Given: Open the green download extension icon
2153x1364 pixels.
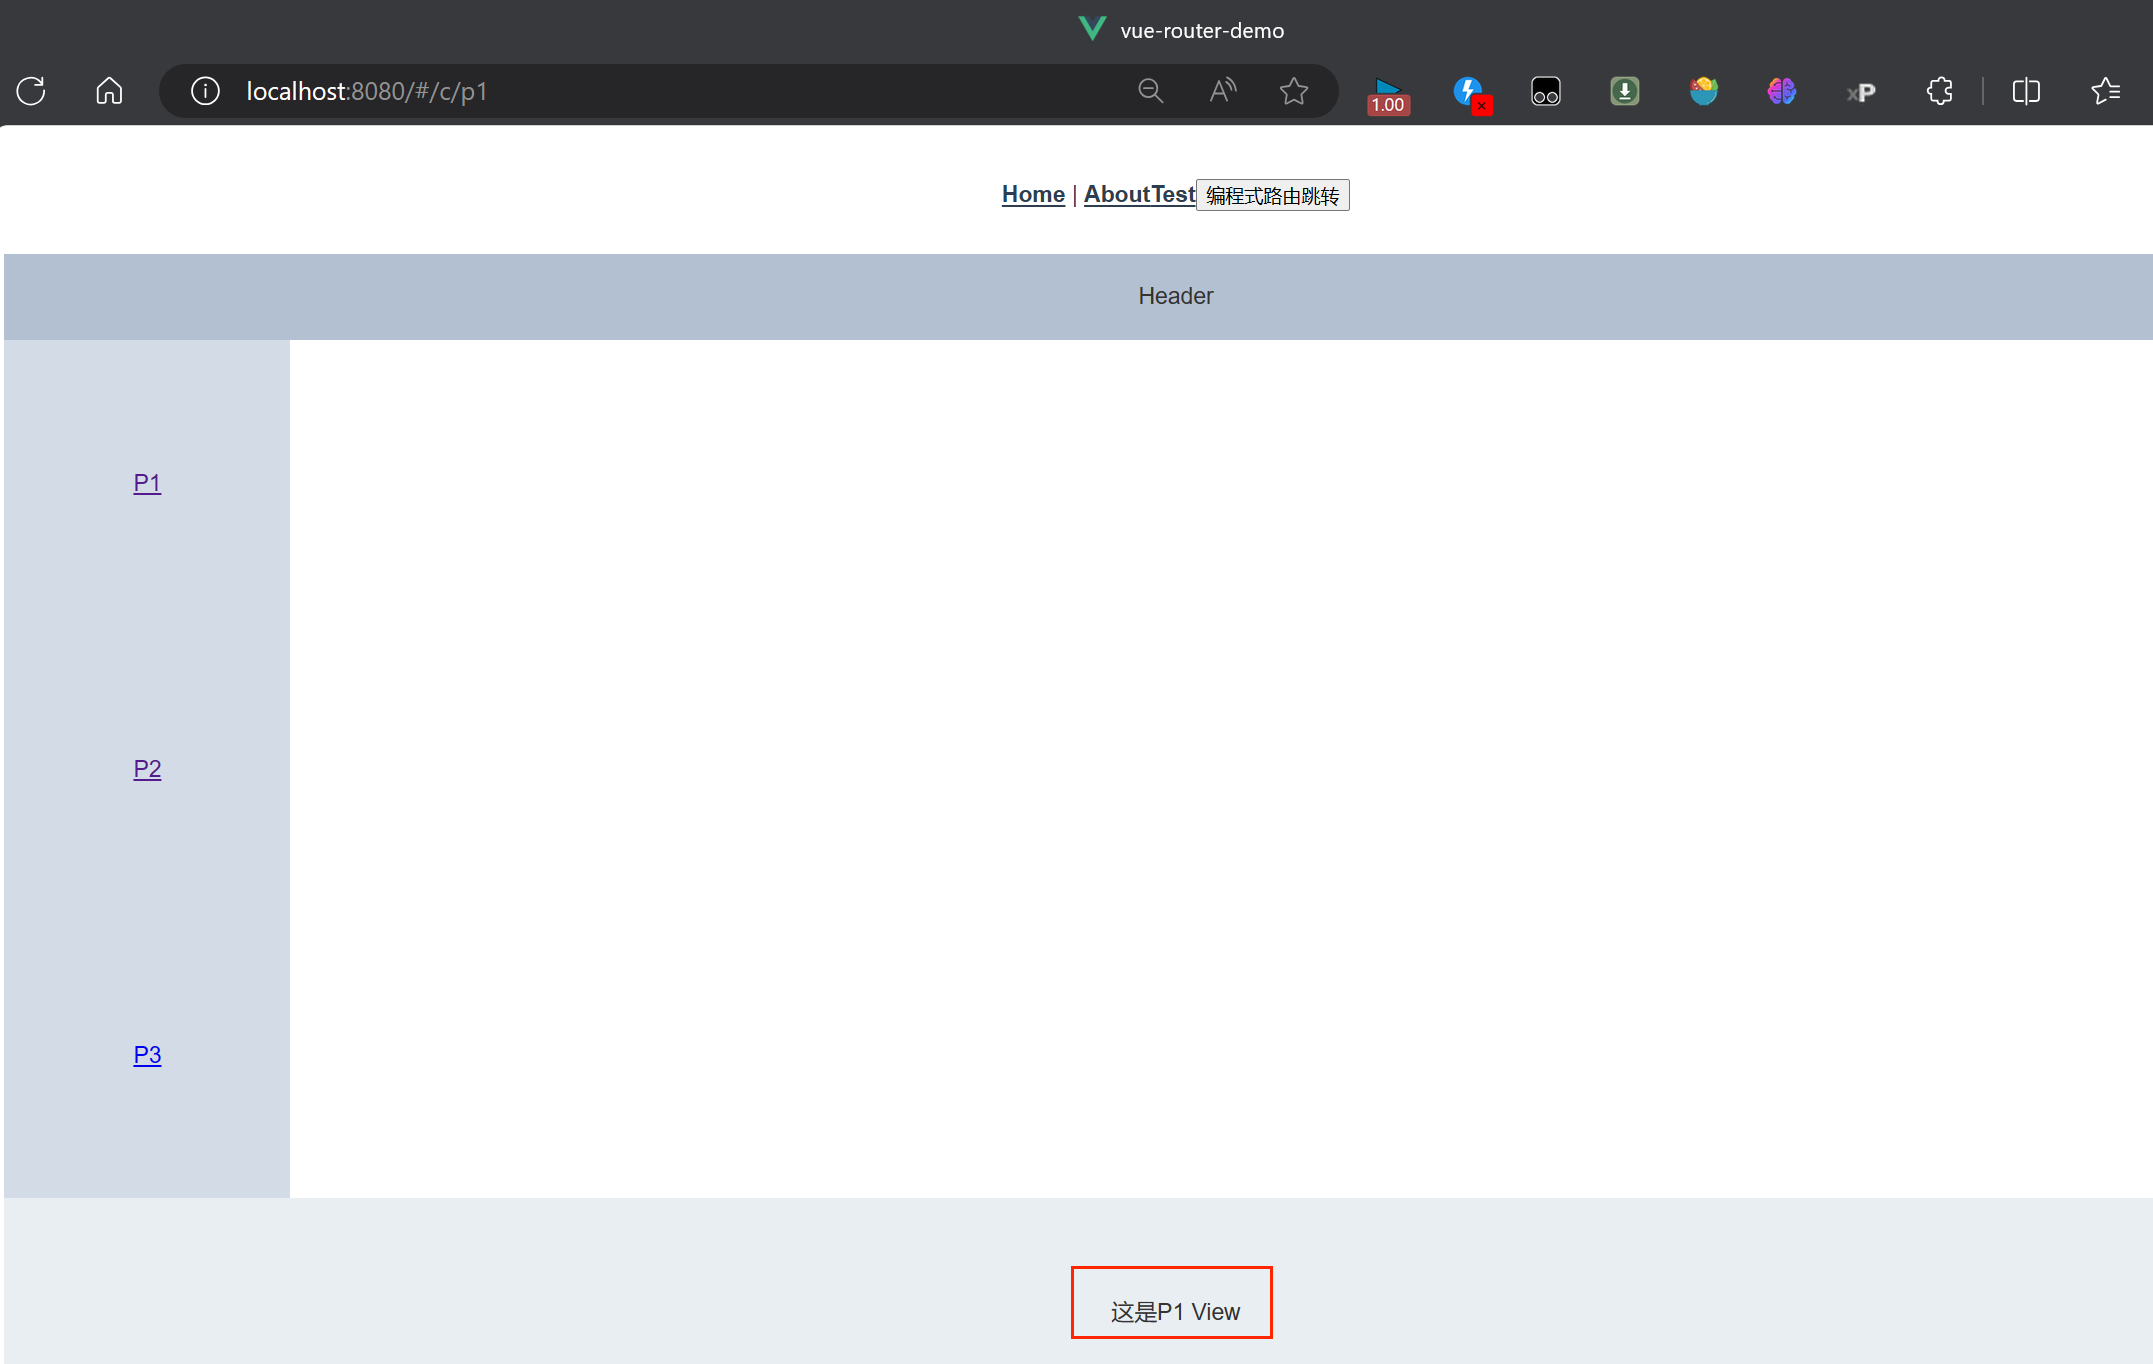Looking at the screenshot, I should pyautogui.click(x=1625, y=91).
